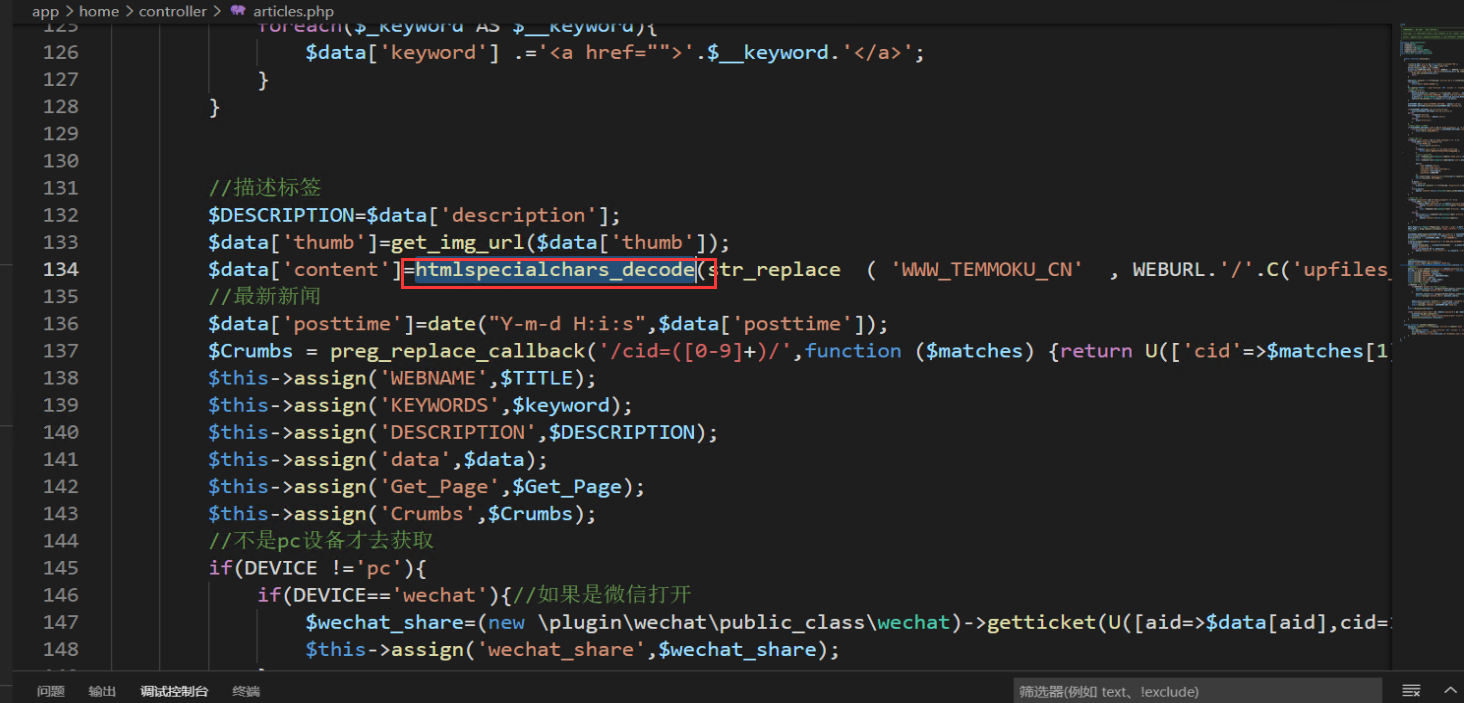Click line number 145 in the gutter

click(60, 568)
